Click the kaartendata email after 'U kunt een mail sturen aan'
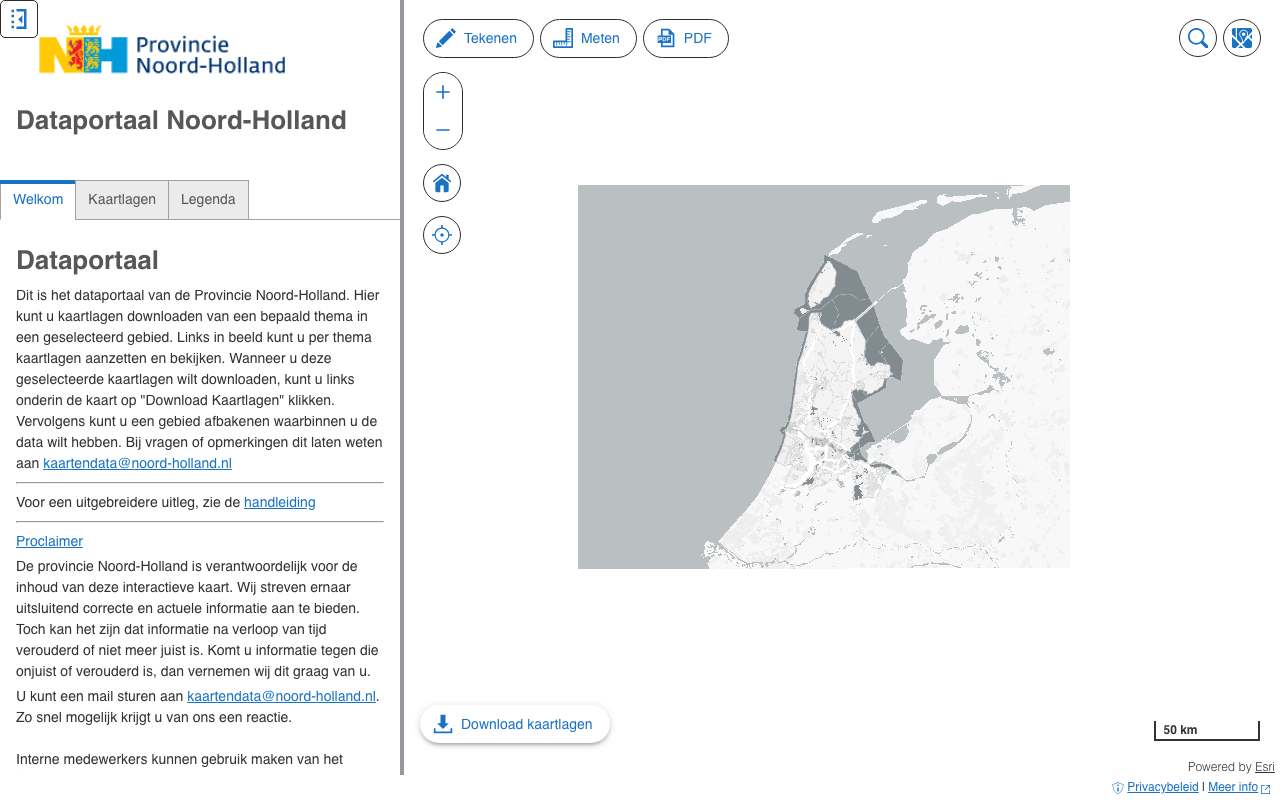This screenshot has height=800, width=1280. (281, 696)
